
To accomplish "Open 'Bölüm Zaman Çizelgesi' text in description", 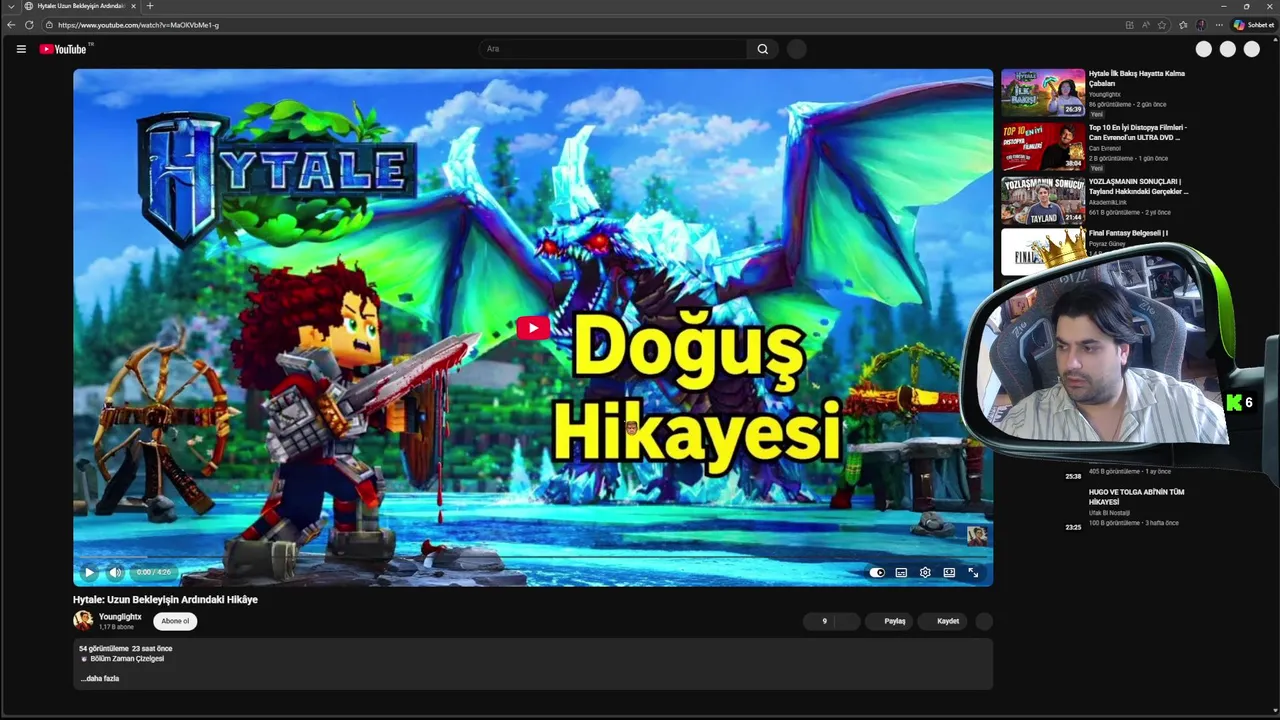I will 127,659.
